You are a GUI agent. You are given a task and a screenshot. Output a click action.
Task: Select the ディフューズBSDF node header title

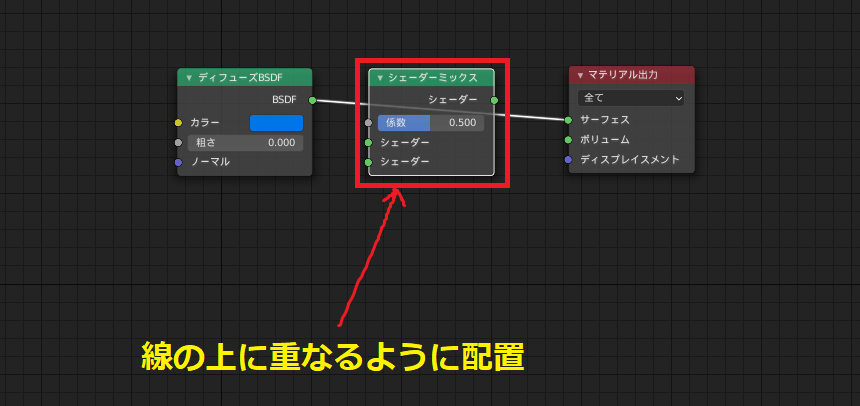pos(240,78)
